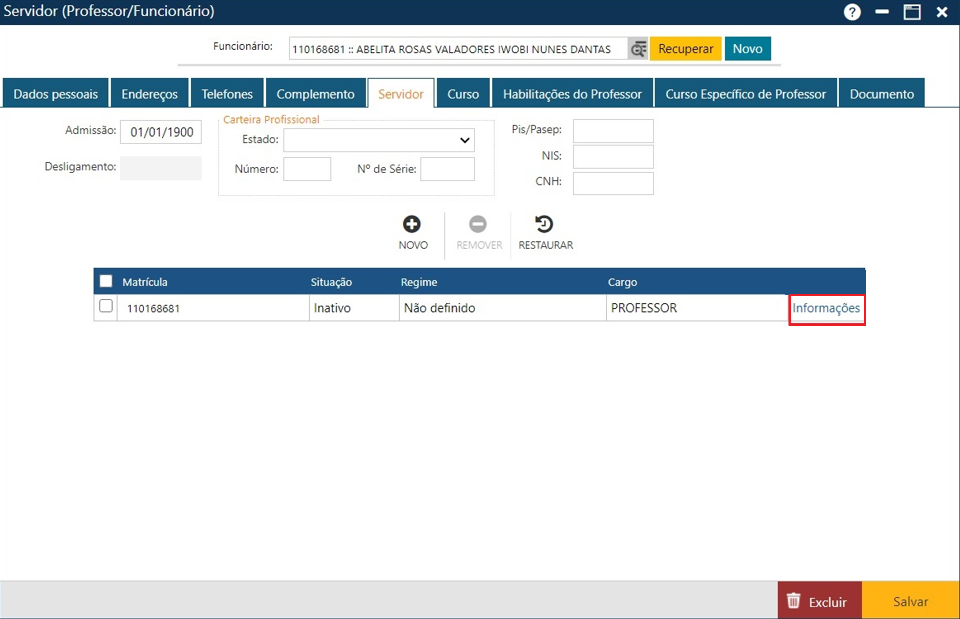Switch to the Dados pessoais tab
This screenshot has width=960, height=619.
[x=56, y=94]
